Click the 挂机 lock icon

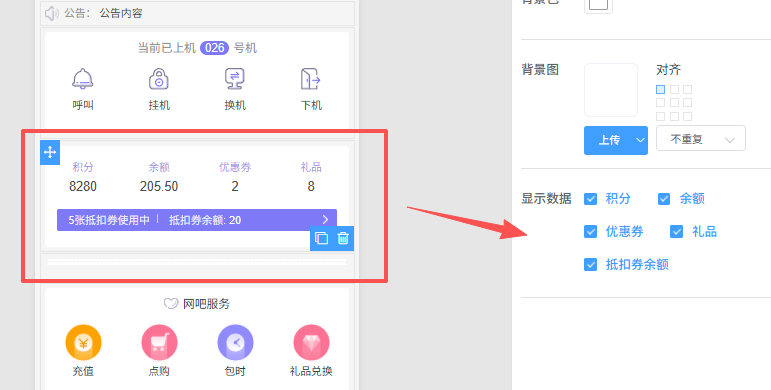coord(159,79)
